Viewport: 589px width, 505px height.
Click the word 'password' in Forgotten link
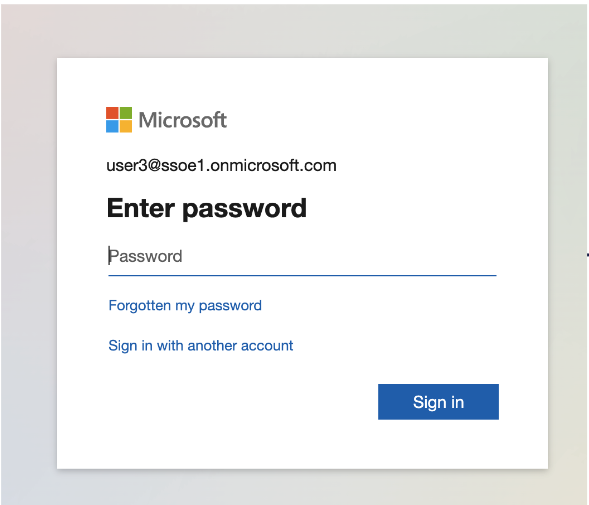[230, 306]
